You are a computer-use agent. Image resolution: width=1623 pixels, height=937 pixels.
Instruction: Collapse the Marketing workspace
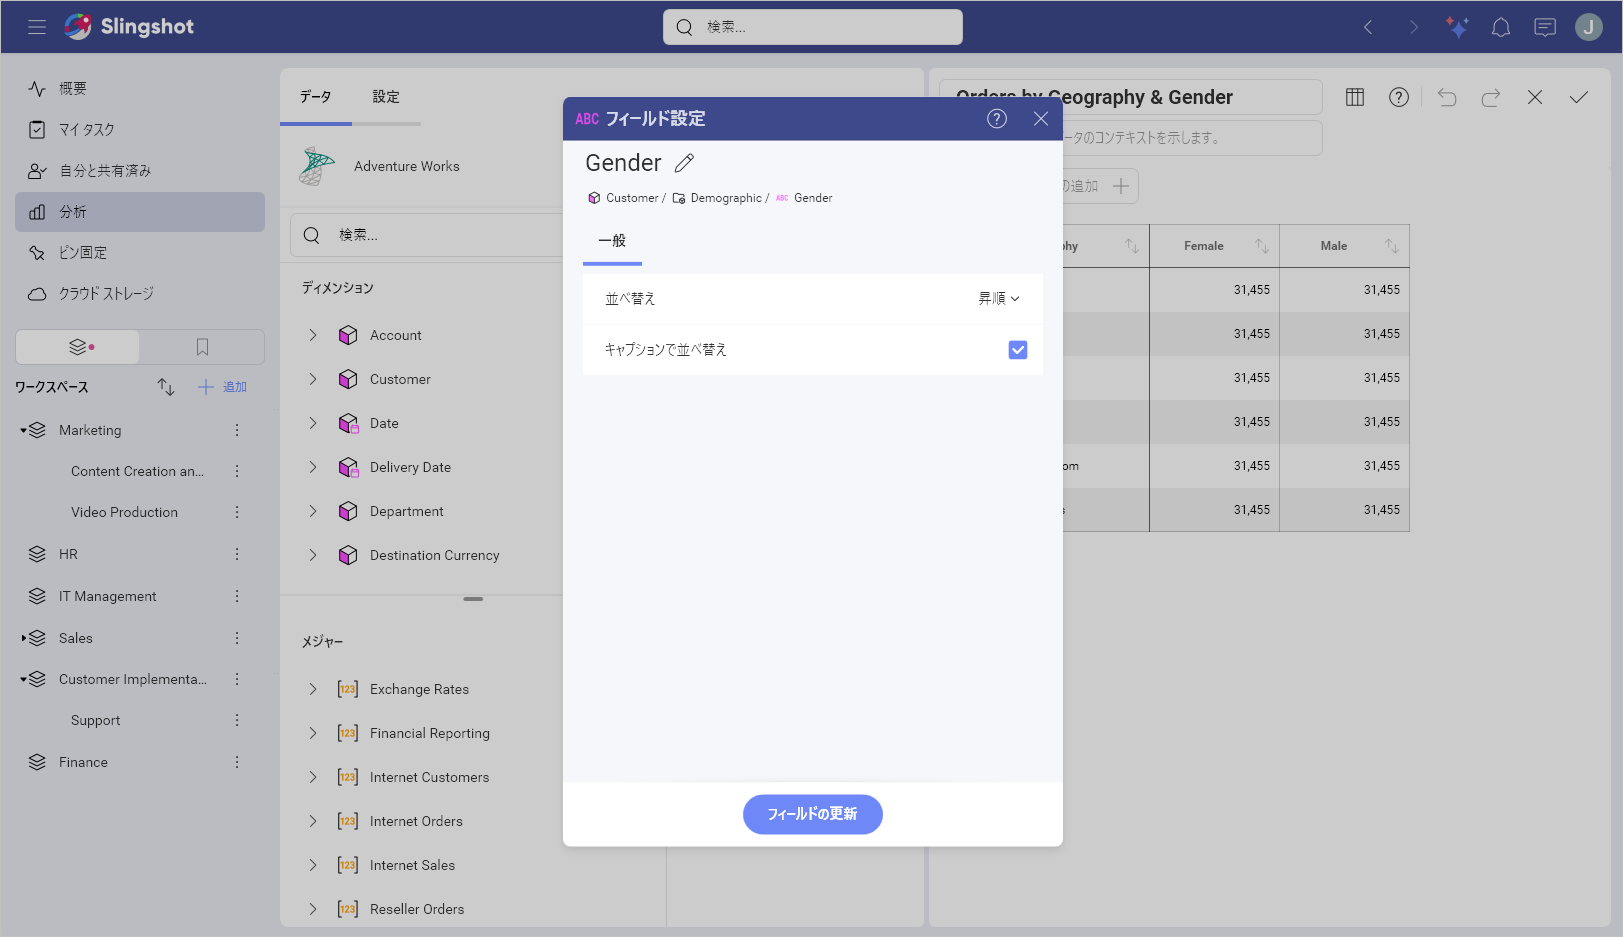(23, 431)
